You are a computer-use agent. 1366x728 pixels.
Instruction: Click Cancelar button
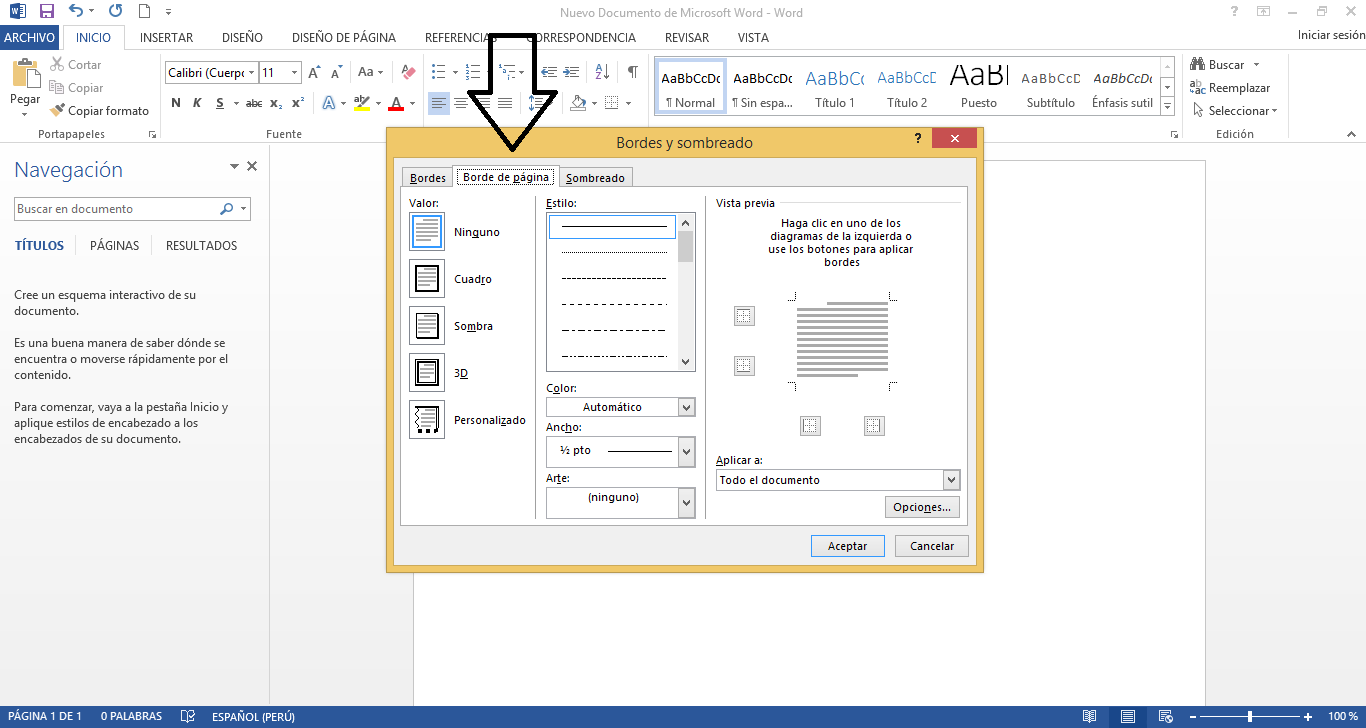pos(932,546)
